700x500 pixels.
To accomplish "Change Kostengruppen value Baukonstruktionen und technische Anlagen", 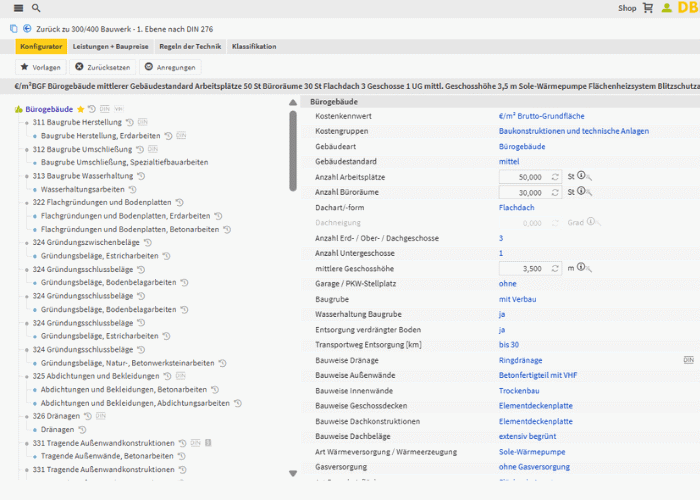I will pos(574,131).
